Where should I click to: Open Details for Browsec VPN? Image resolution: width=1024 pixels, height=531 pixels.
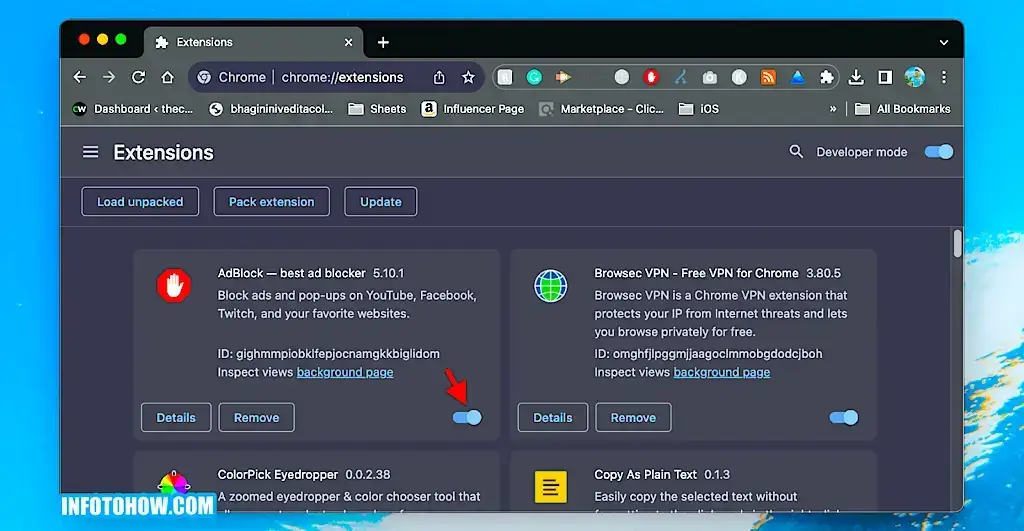tap(552, 417)
